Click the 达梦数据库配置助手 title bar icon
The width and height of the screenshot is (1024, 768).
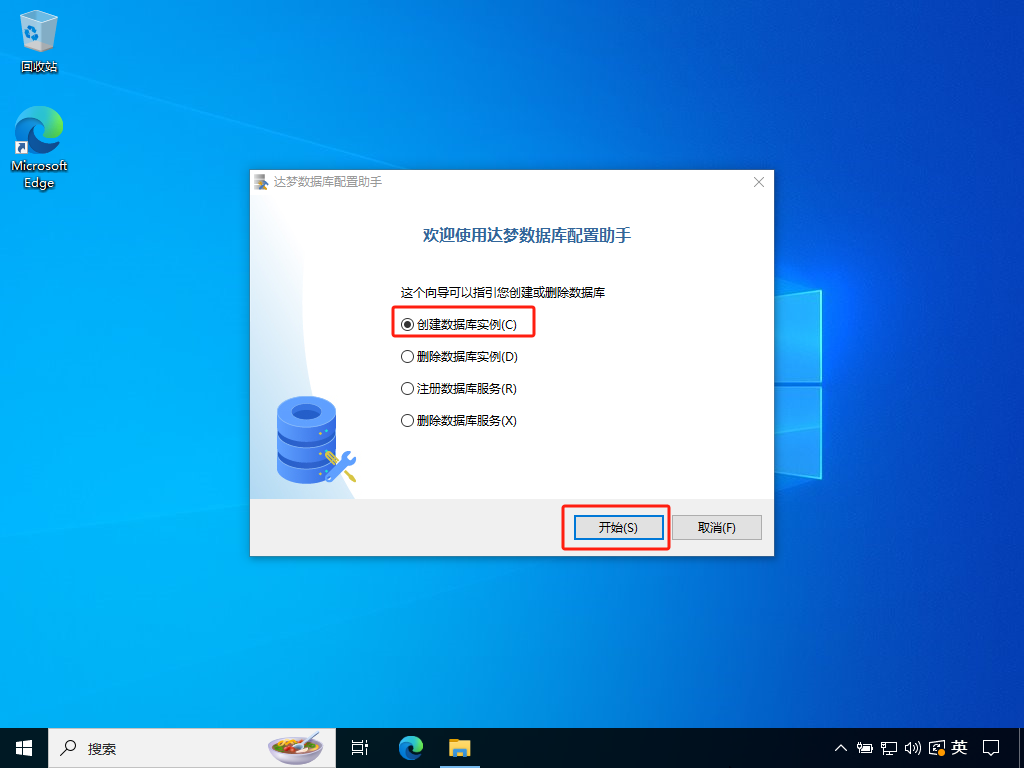261,182
